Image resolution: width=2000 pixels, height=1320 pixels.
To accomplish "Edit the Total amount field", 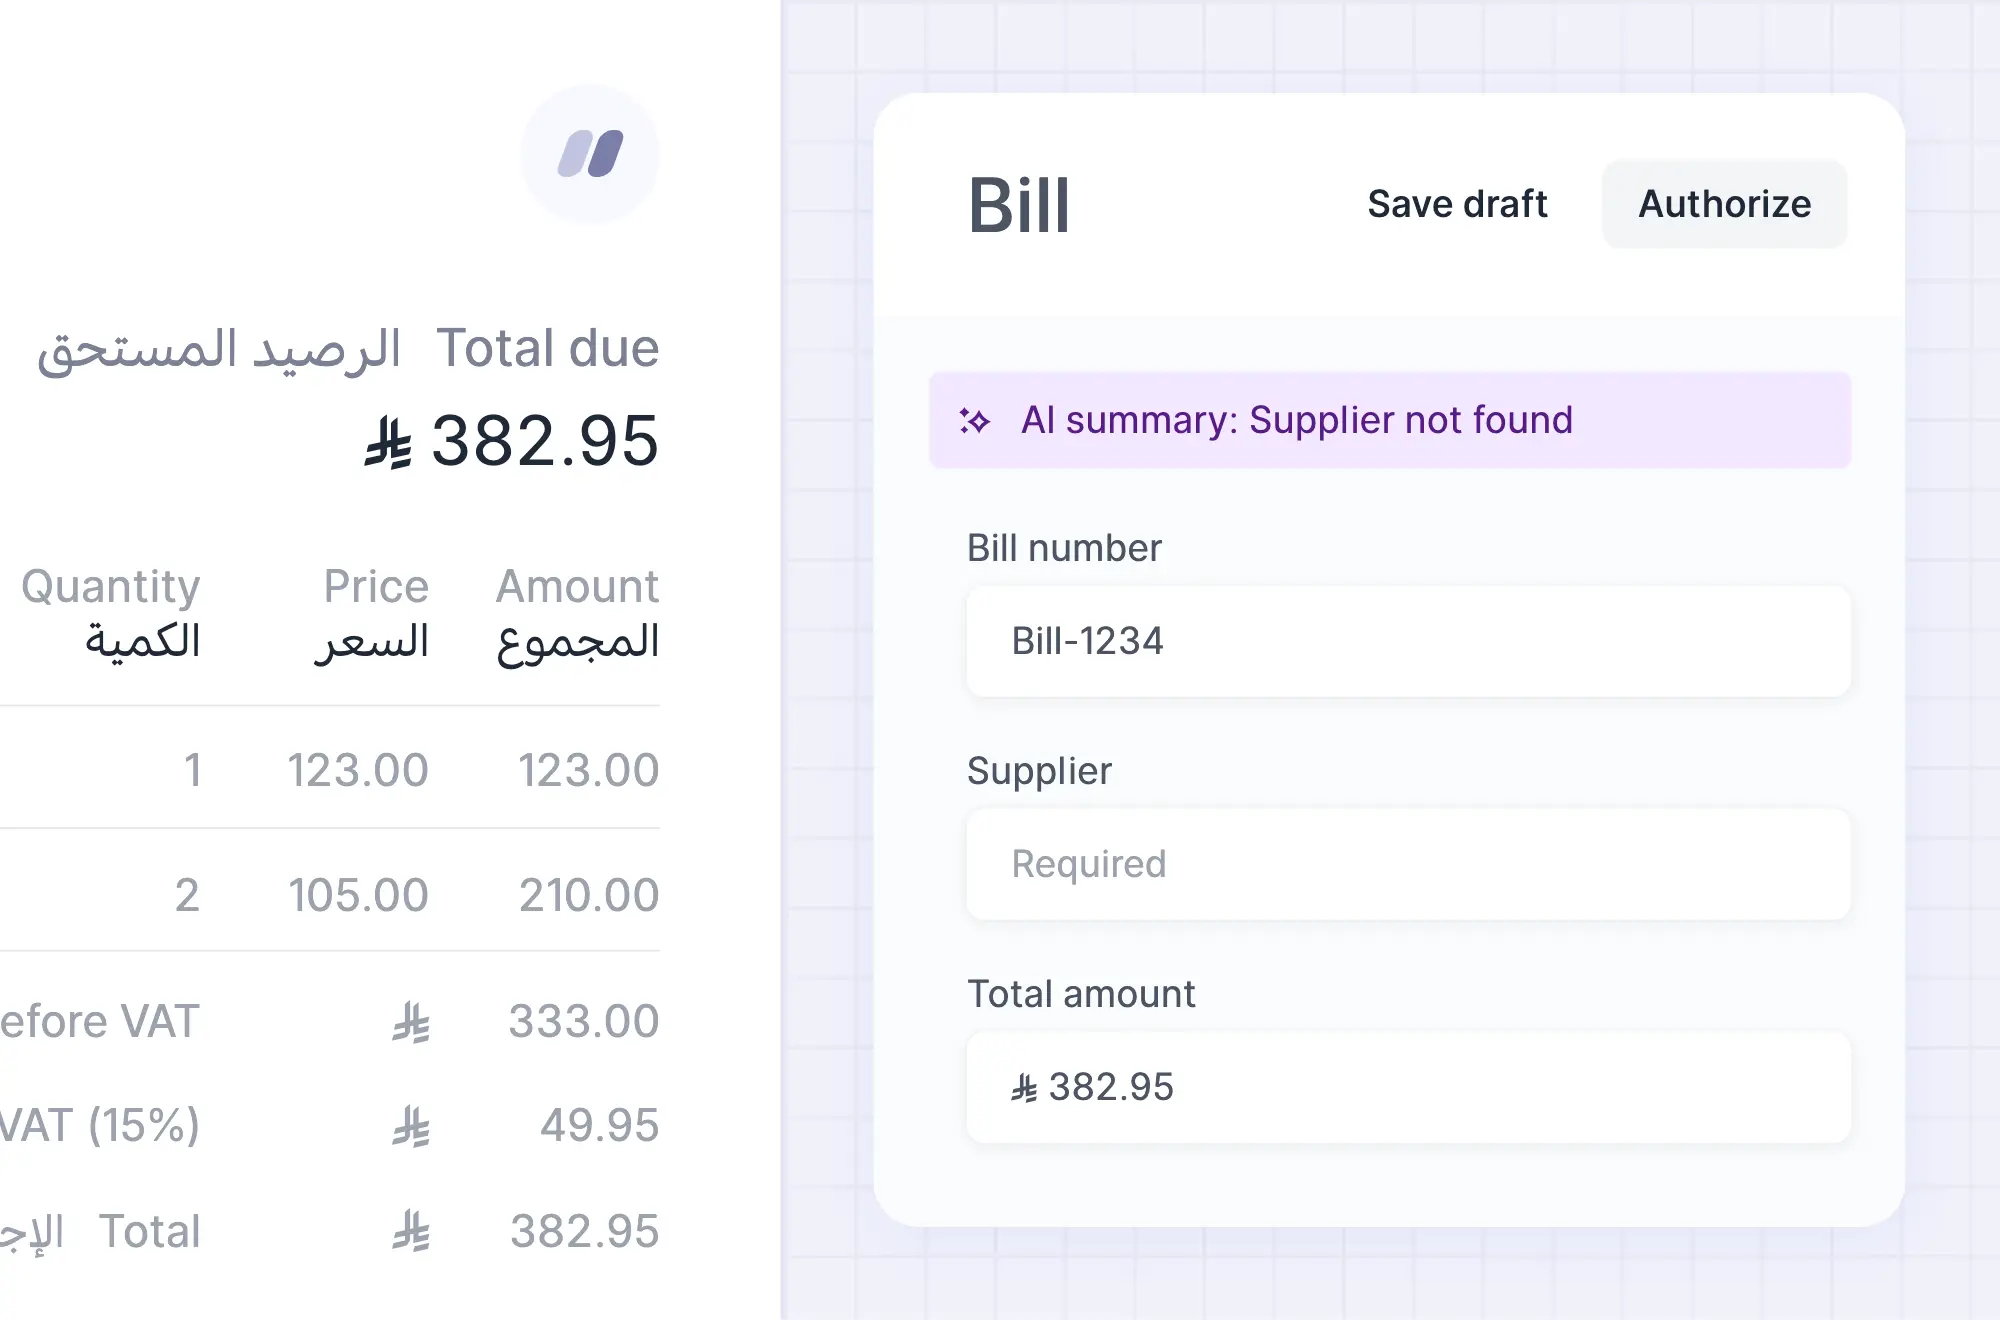I will [x=1409, y=1088].
